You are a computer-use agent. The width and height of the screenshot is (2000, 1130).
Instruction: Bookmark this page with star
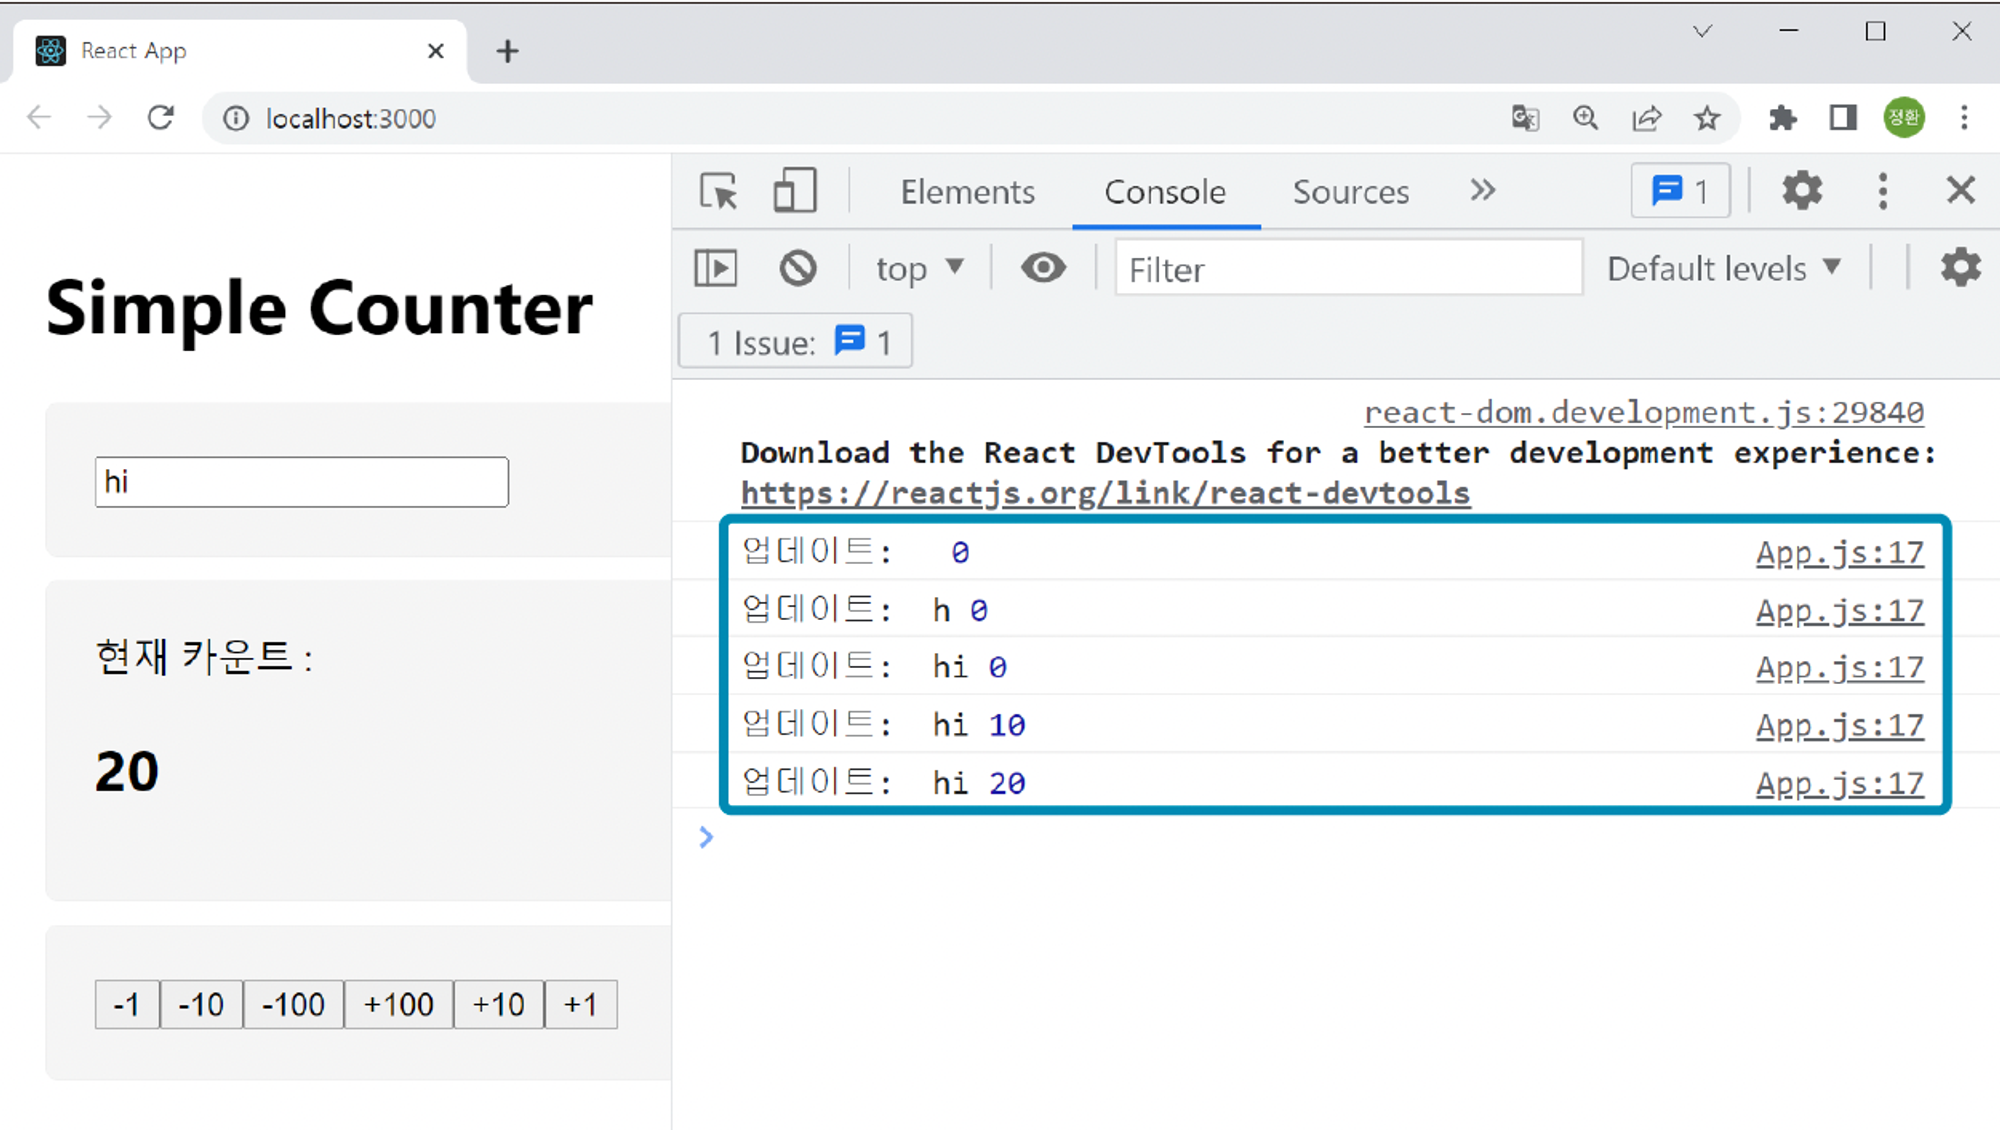[x=1707, y=118]
